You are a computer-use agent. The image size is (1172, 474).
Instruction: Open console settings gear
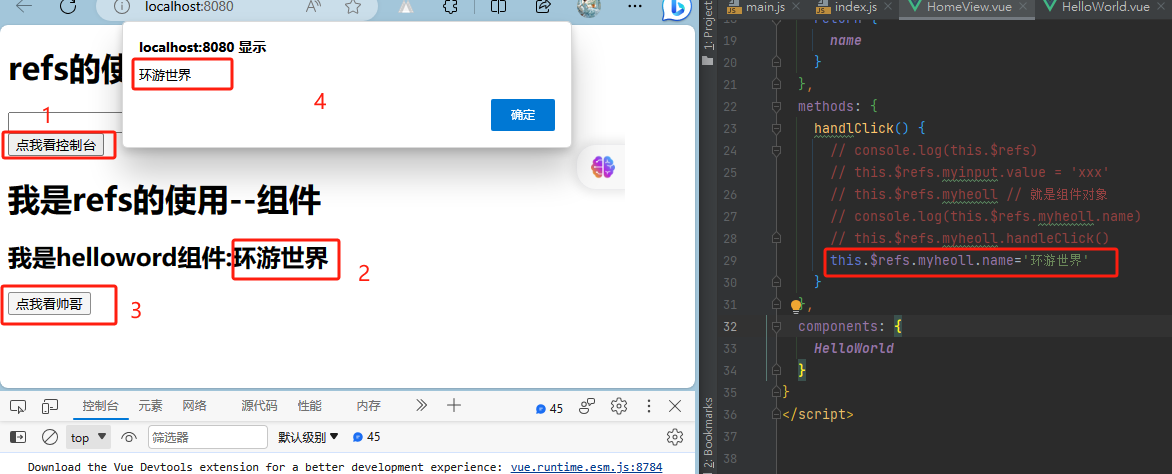click(675, 437)
